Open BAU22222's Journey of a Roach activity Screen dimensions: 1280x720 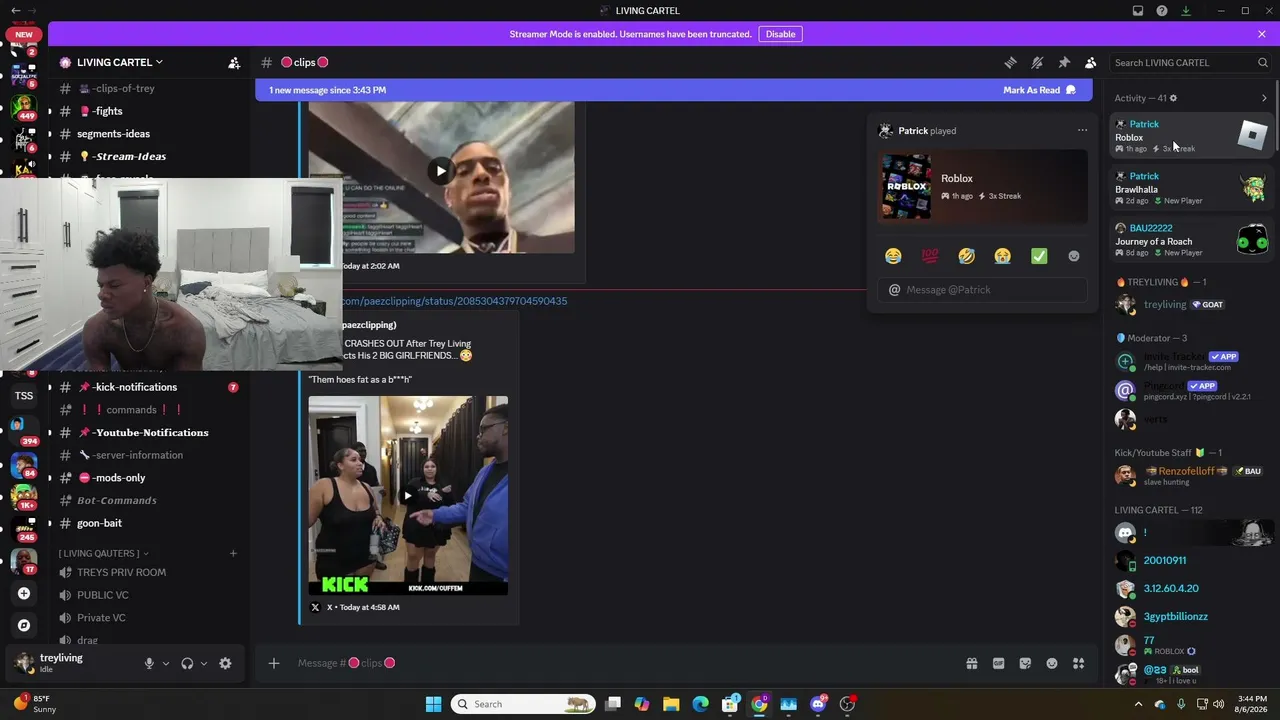pos(1192,240)
